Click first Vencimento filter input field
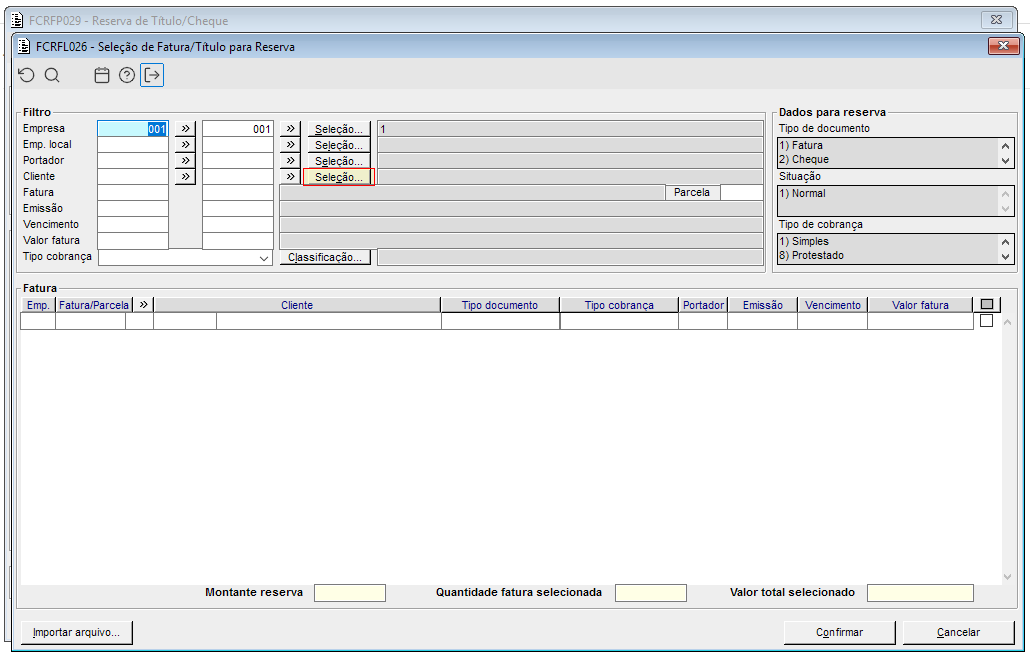1030x658 pixels. click(133, 224)
